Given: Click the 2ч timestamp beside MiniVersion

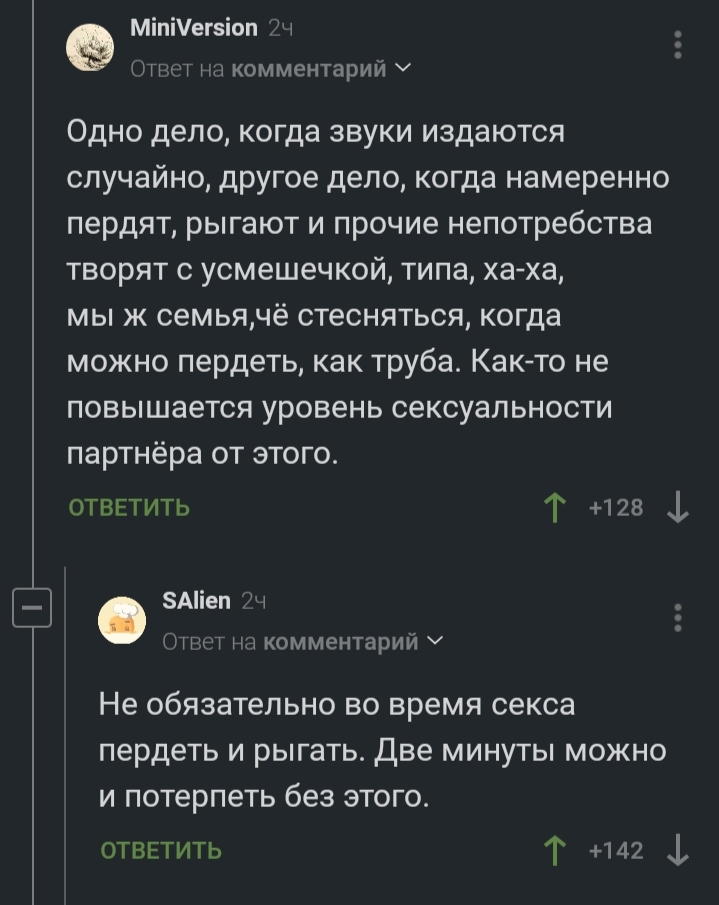Looking at the screenshot, I should click(x=279, y=29).
